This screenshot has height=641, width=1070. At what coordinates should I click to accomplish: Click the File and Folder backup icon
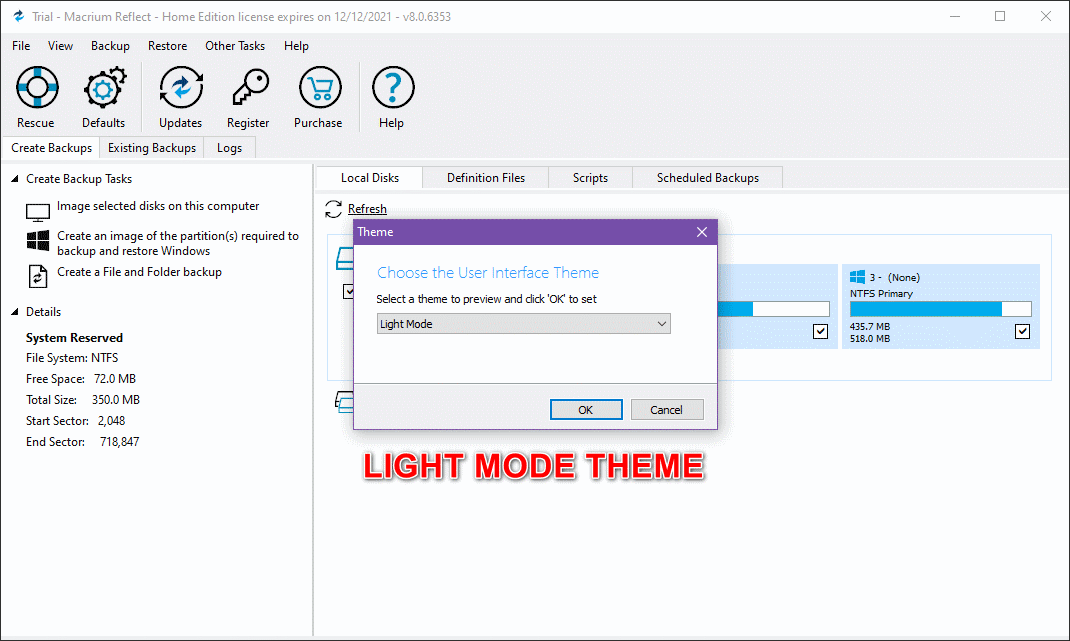coord(38,276)
